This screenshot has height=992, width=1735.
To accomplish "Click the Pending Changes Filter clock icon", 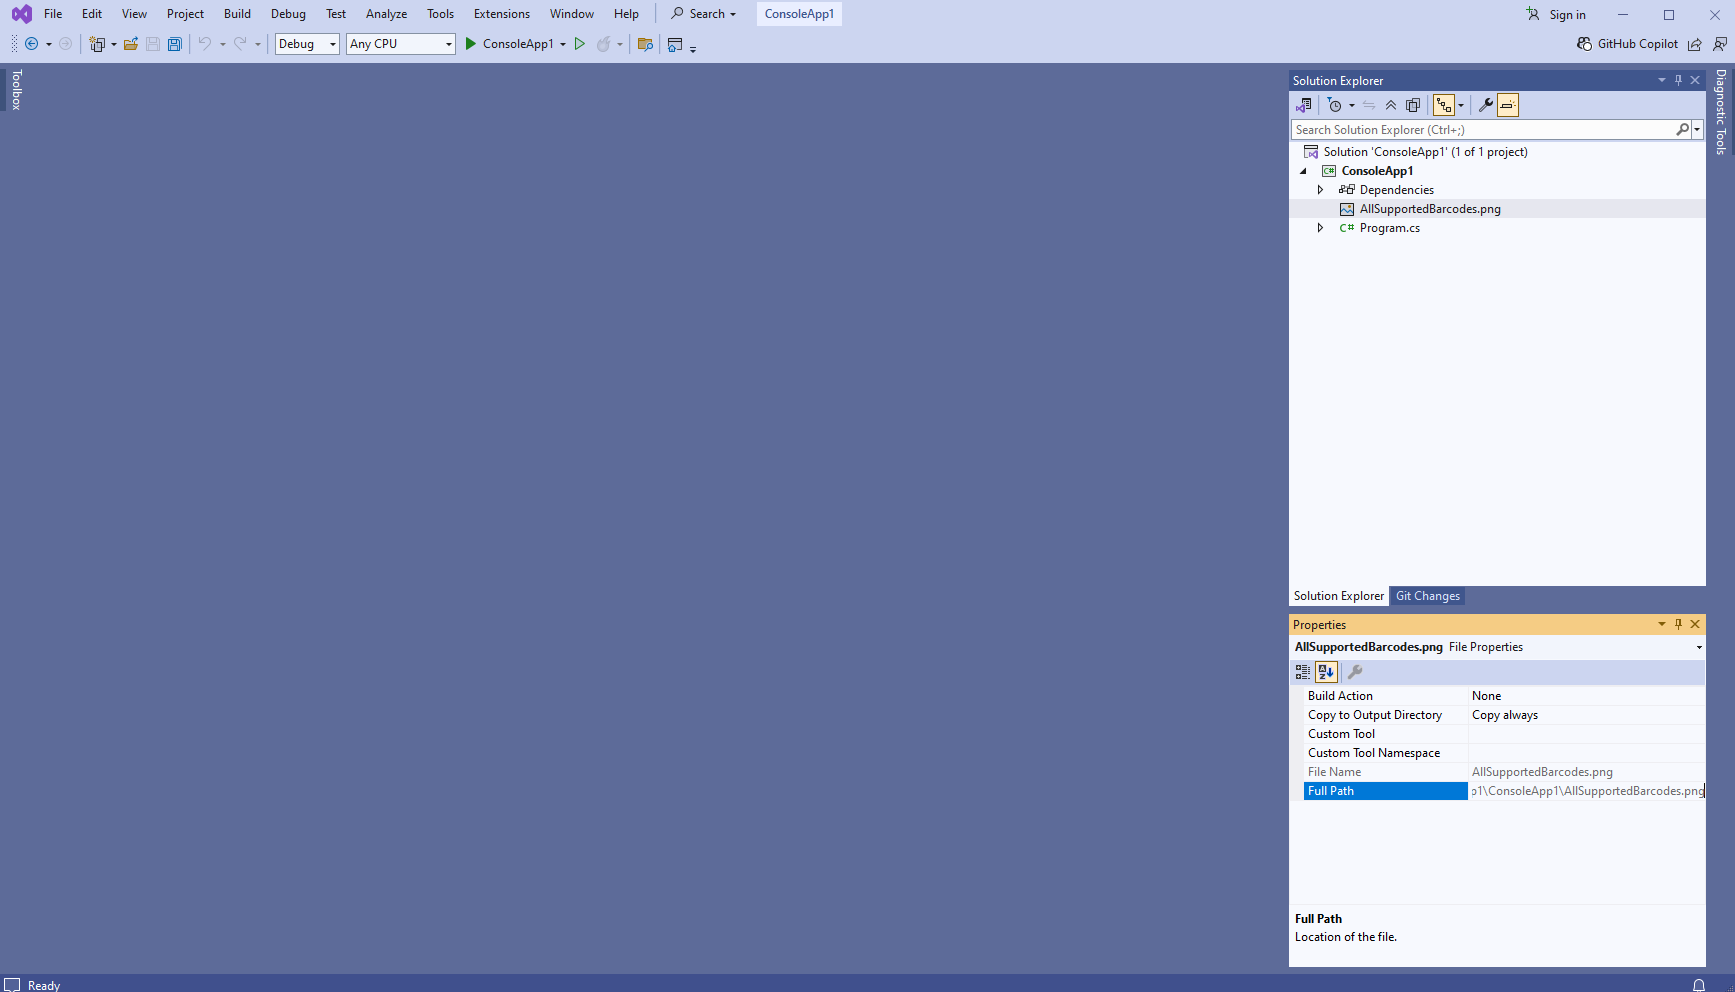I will (1334, 105).
